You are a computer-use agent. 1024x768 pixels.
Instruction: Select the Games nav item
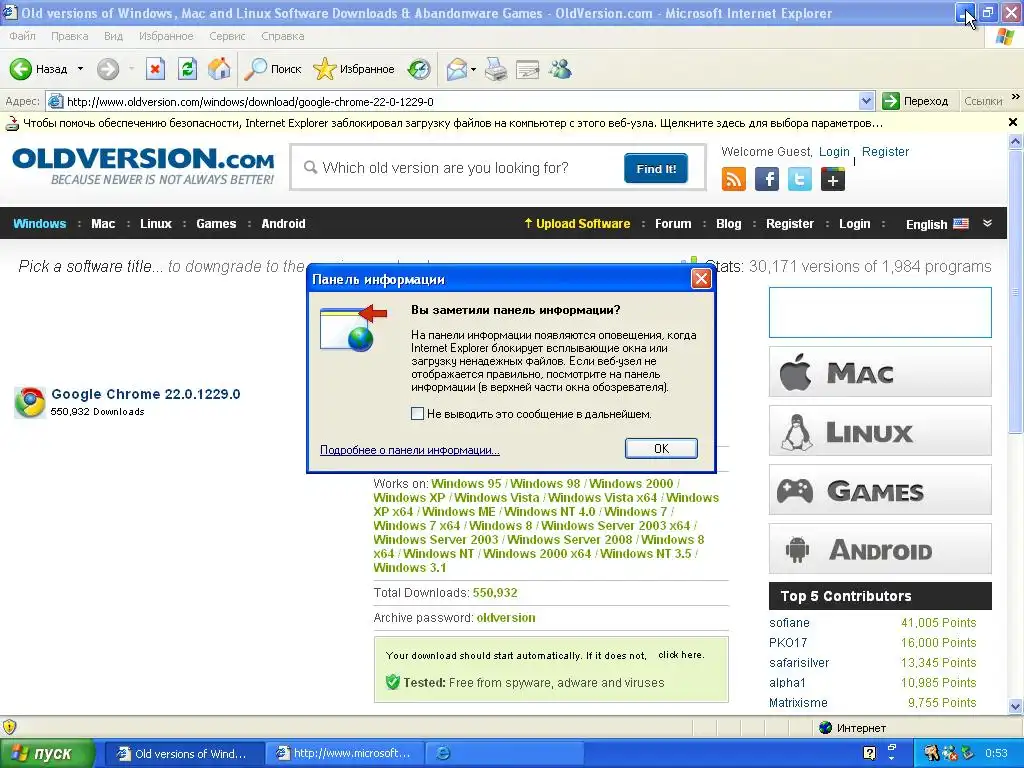tap(216, 223)
